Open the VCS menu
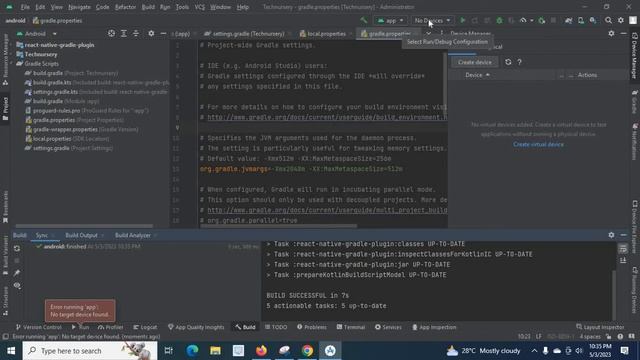 point(200,7)
